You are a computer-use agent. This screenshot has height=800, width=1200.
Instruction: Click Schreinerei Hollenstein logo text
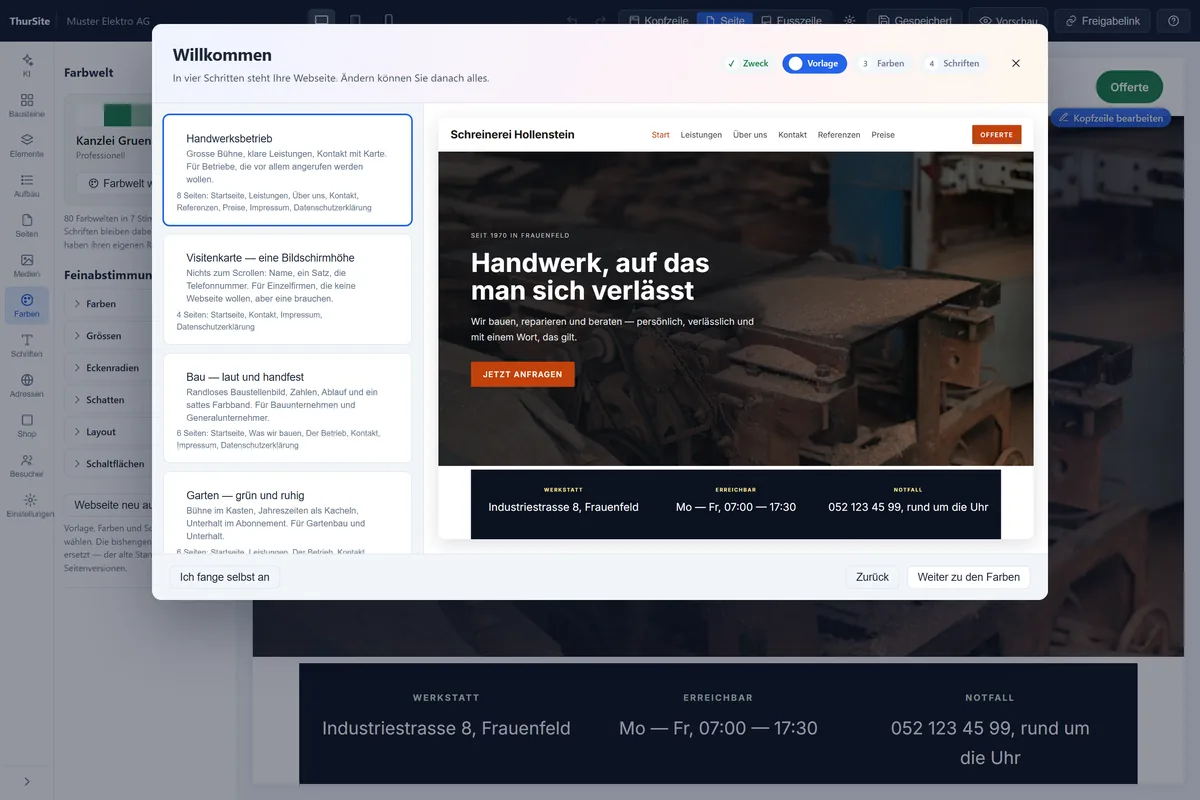pos(512,134)
